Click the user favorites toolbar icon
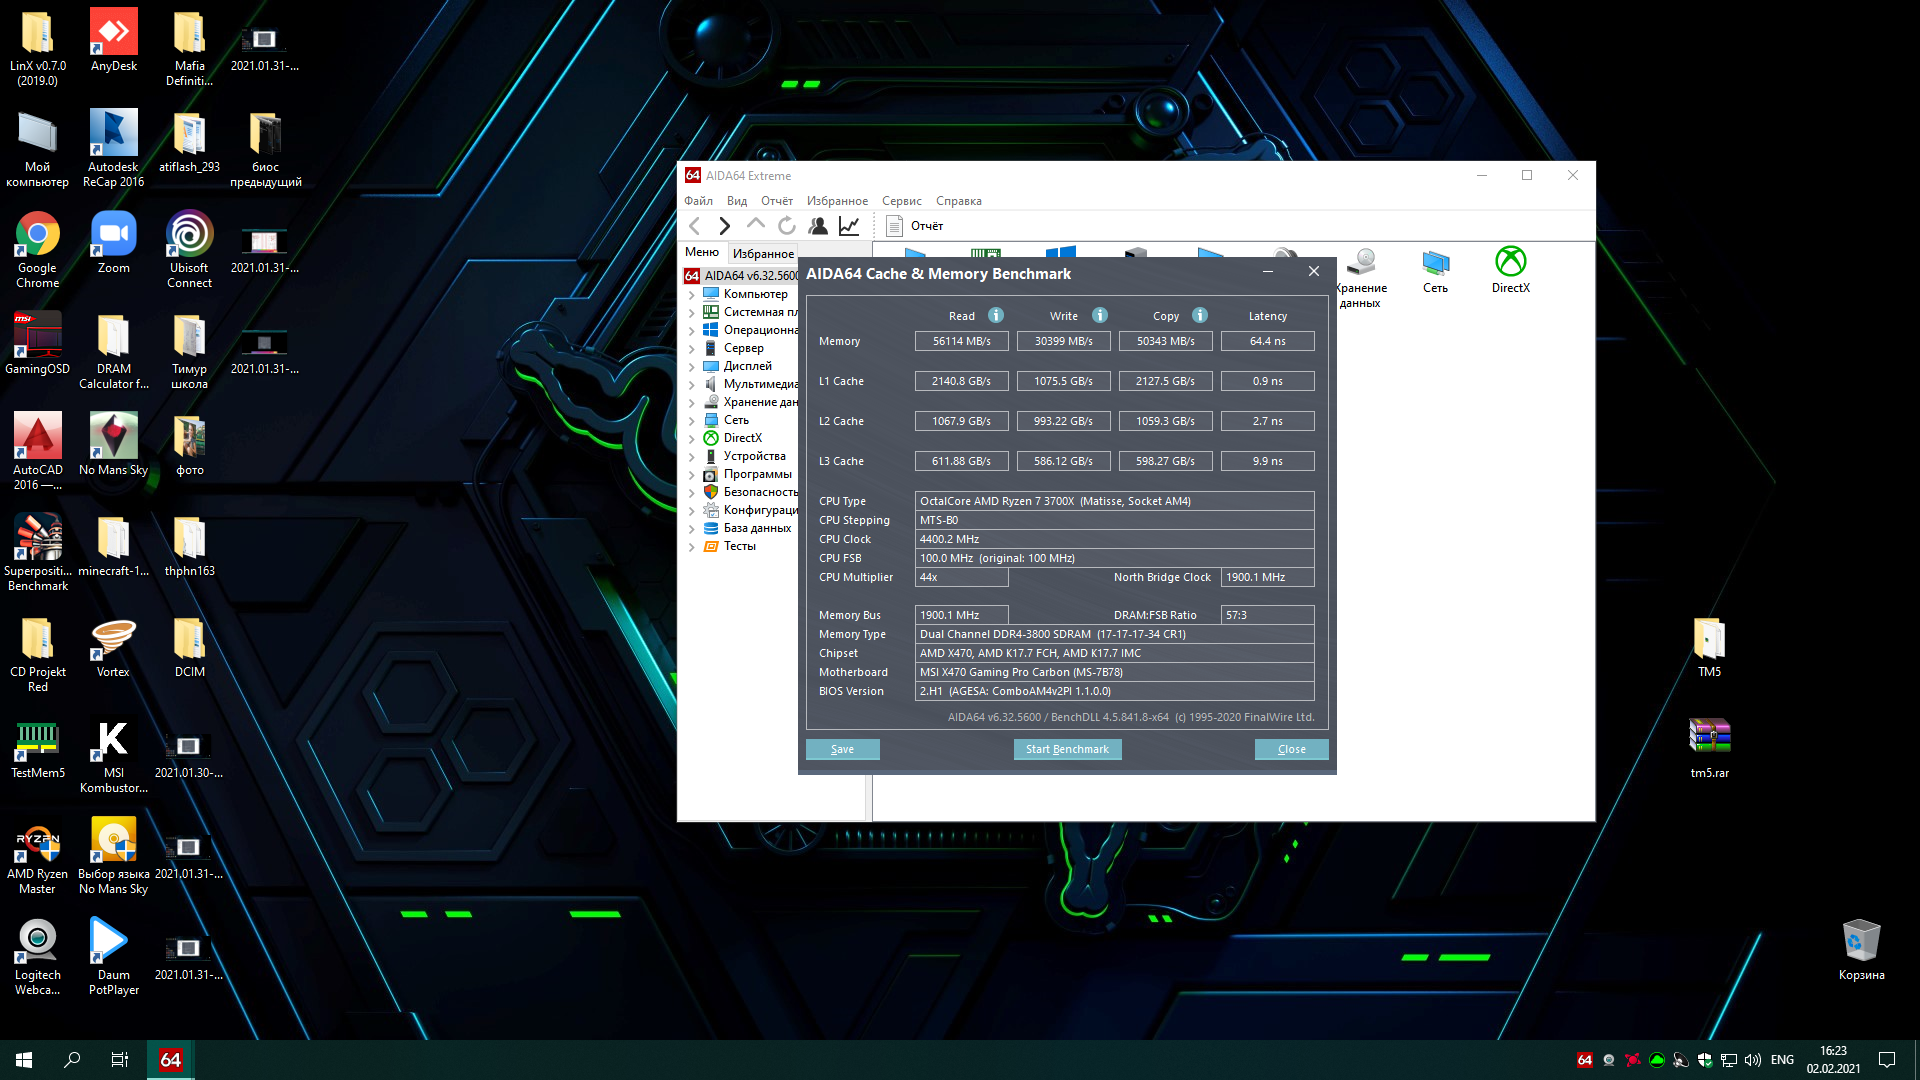The image size is (1920, 1080). (x=818, y=226)
